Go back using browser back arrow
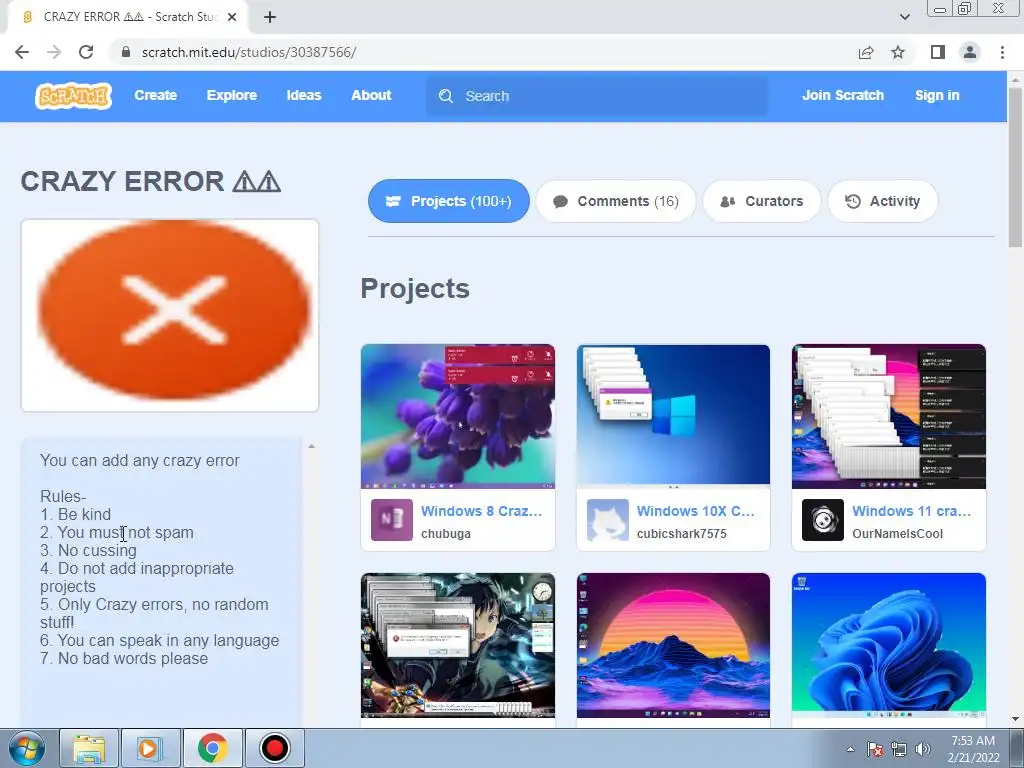 point(22,52)
